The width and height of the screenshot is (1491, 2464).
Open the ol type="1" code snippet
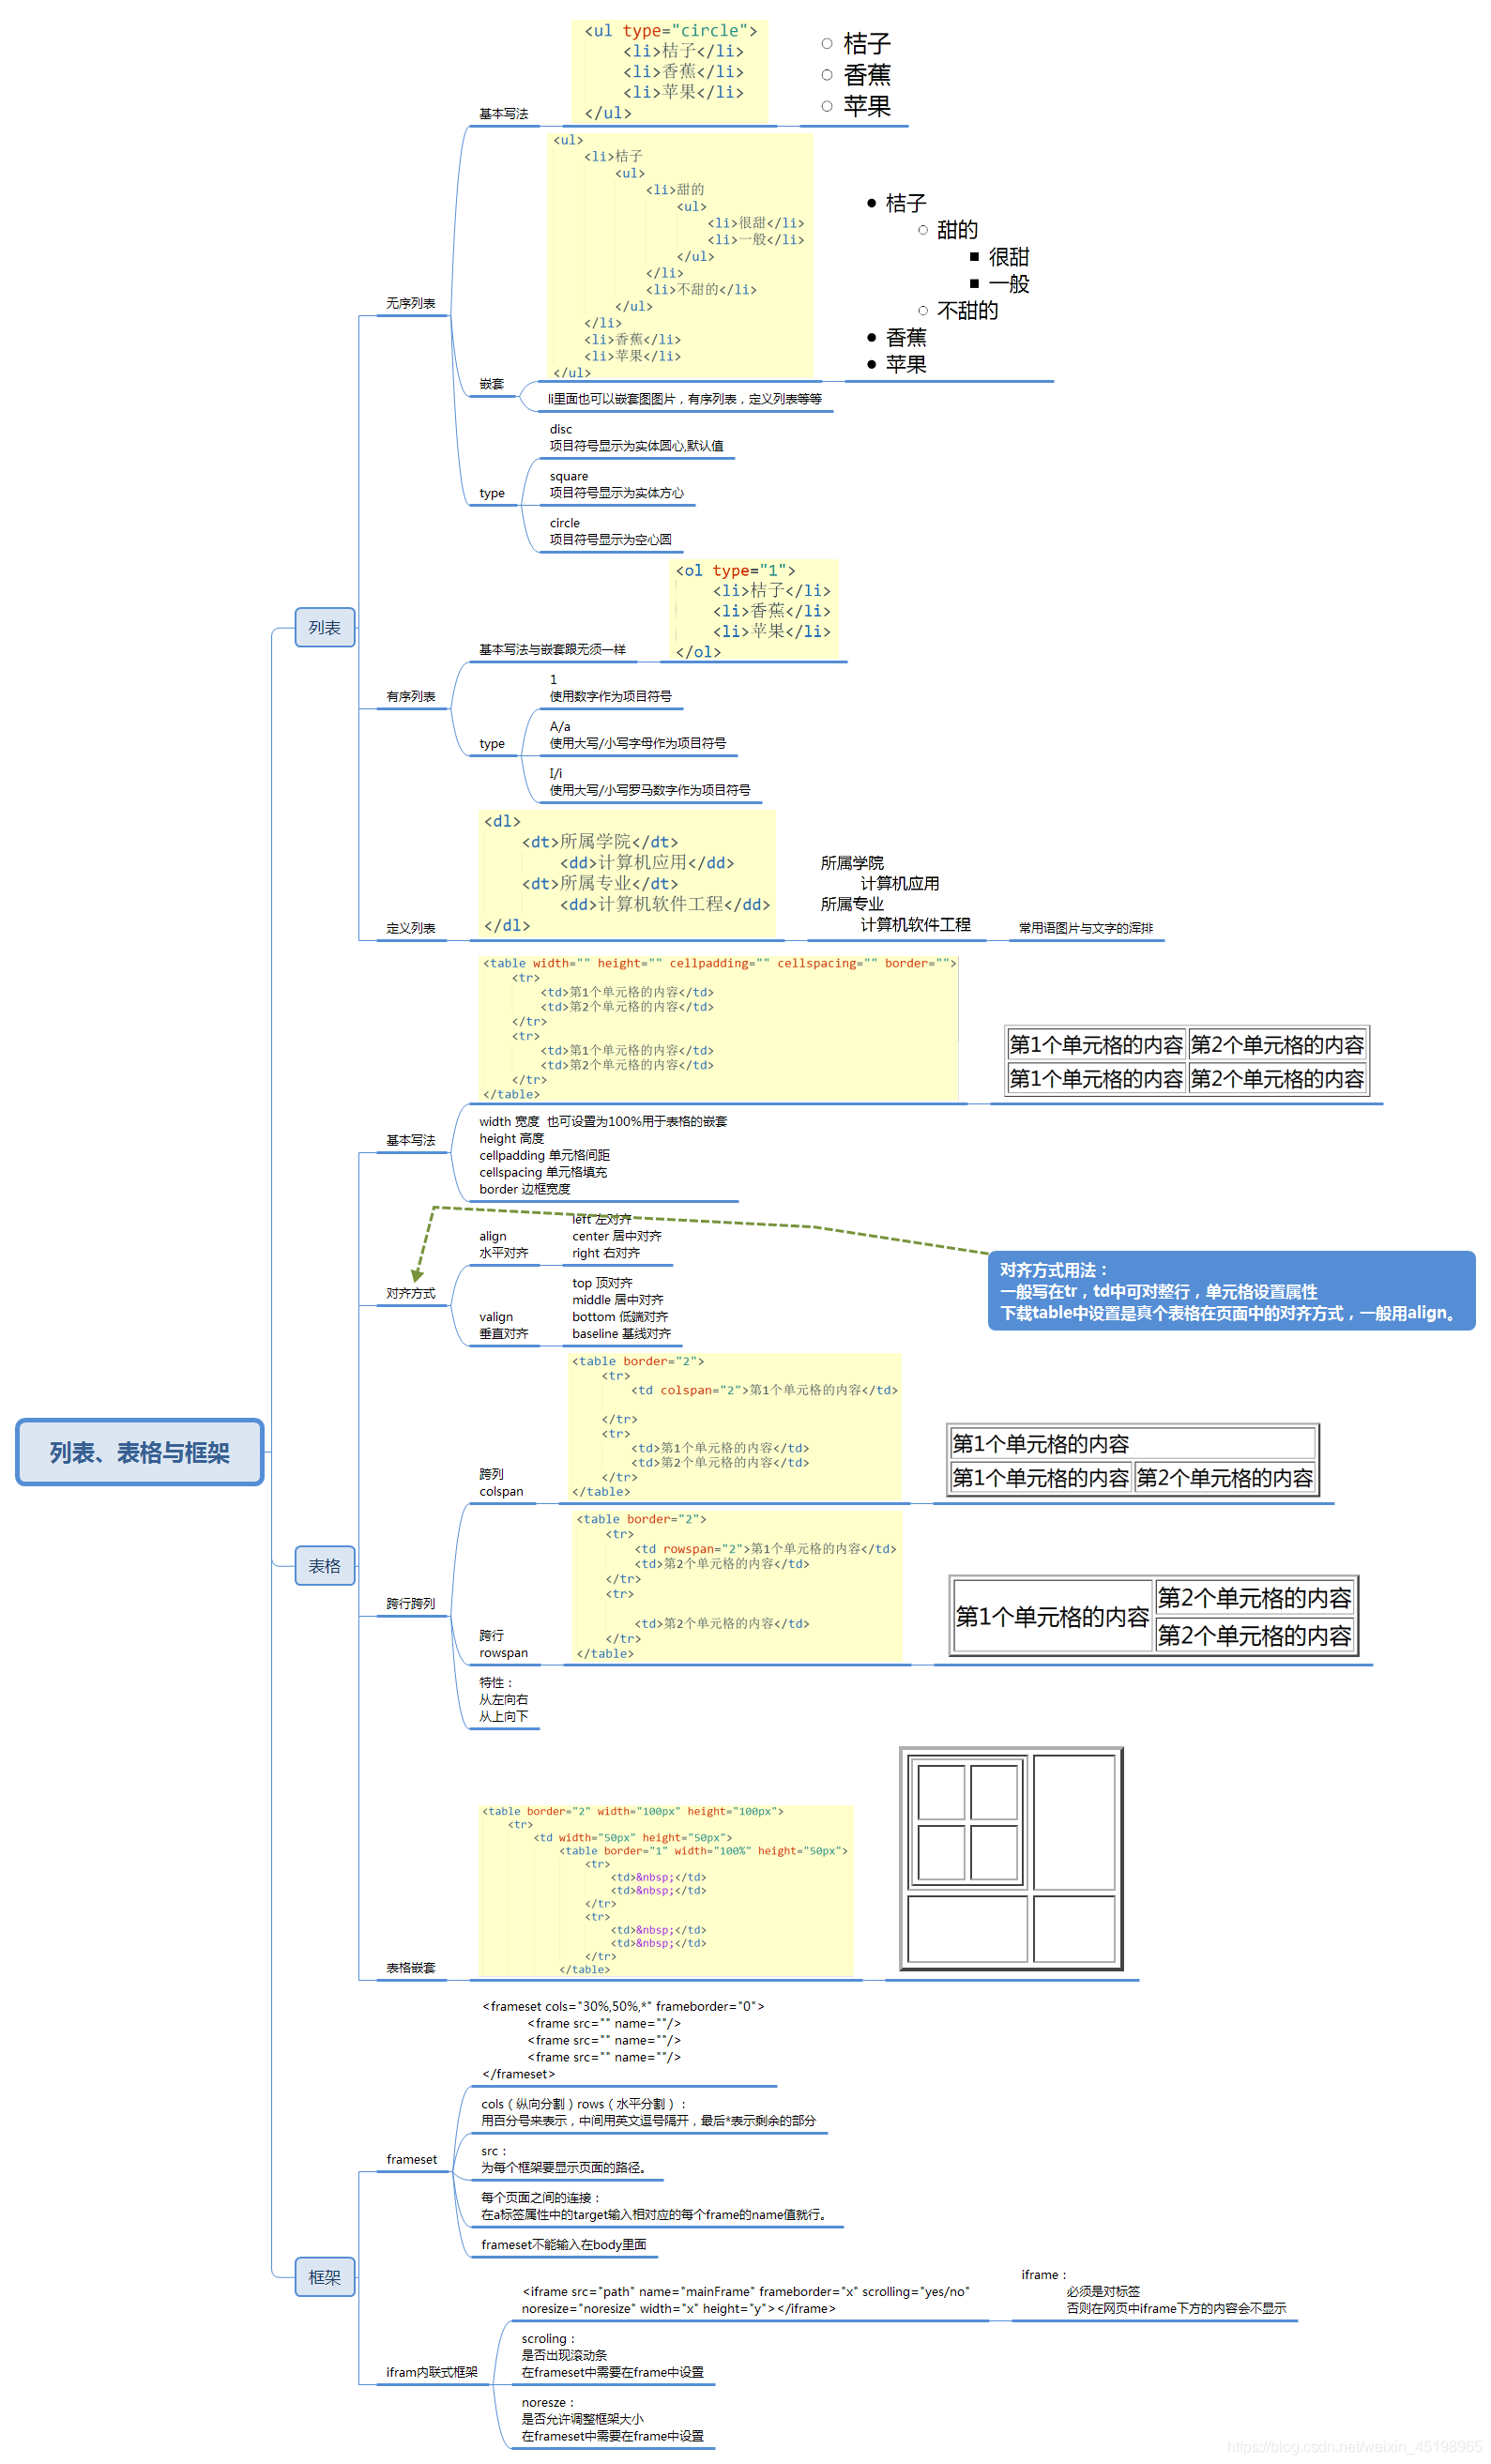click(753, 610)
